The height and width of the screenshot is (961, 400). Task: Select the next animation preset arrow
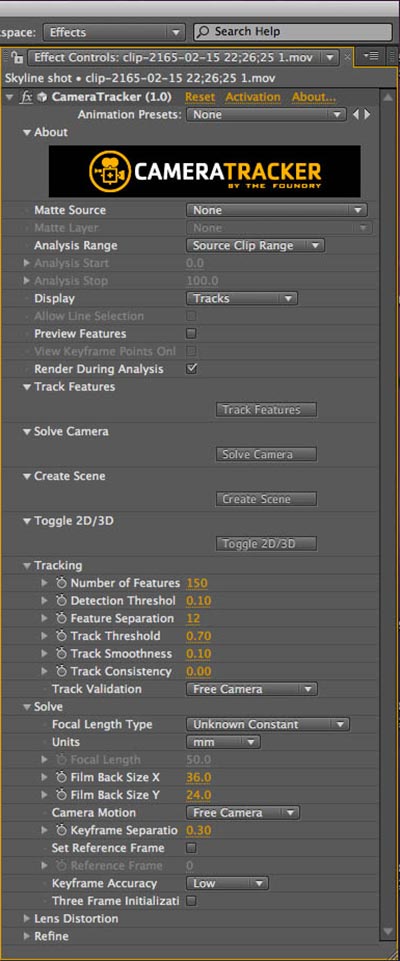coord(367,115)
